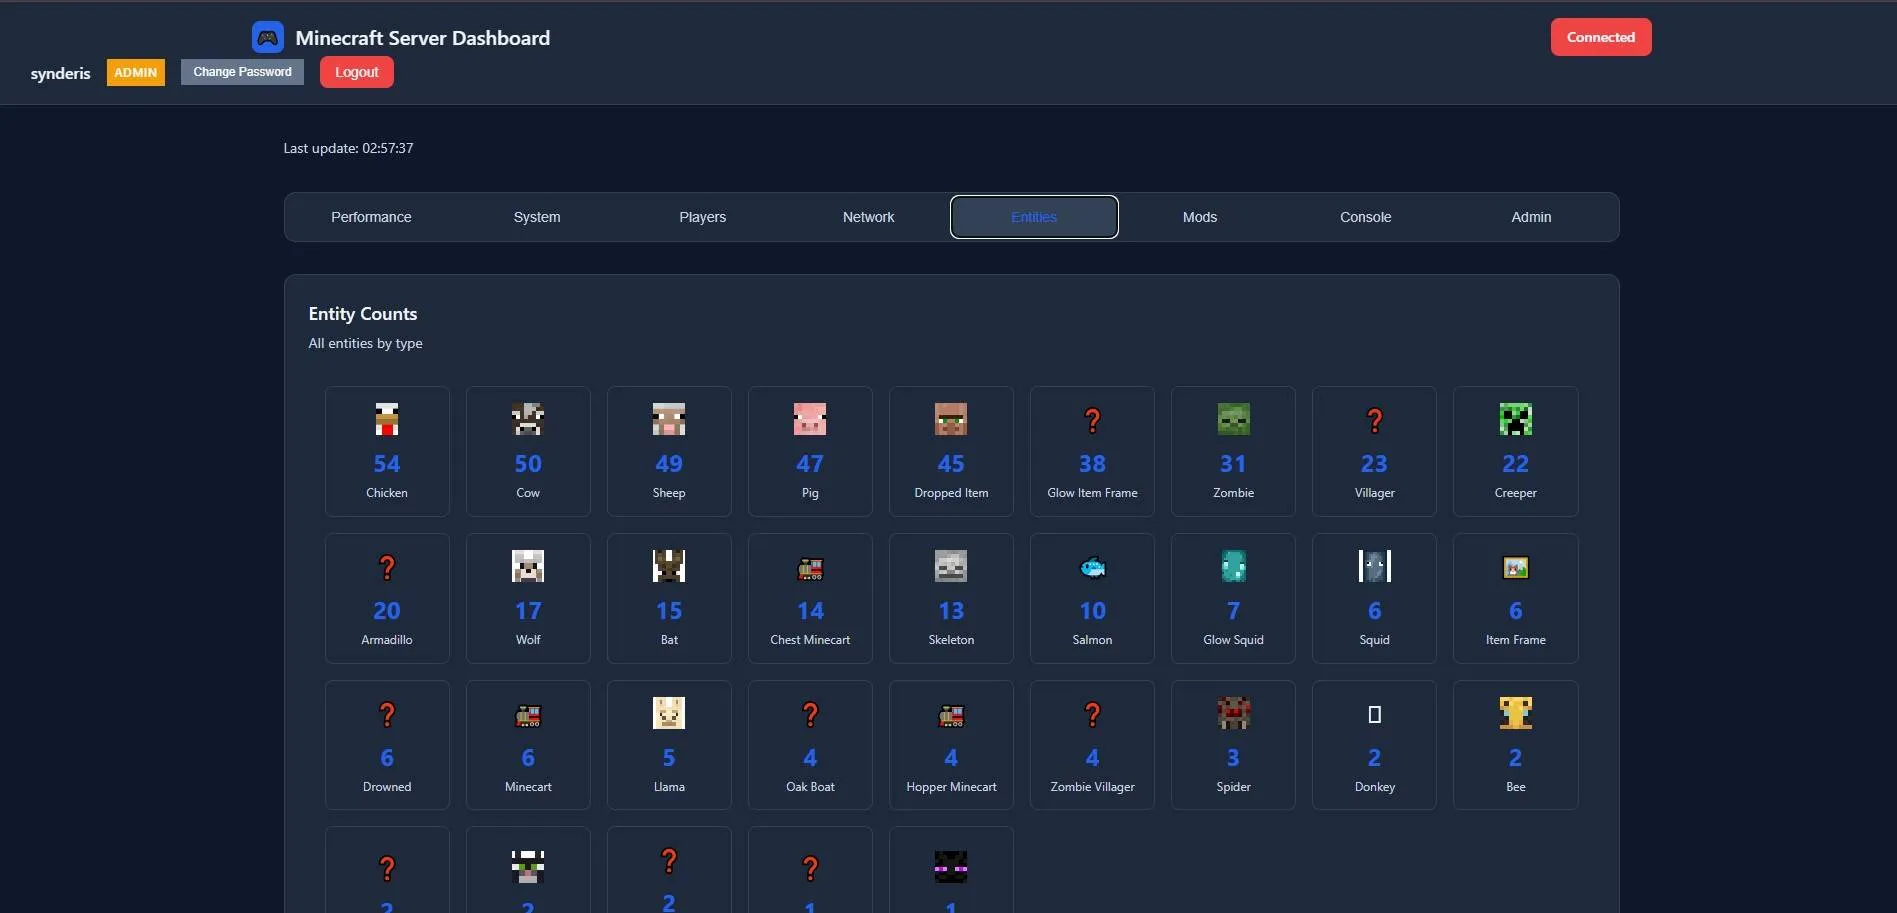
Task: Log out with the Logout button
Action: pos(357,72)
